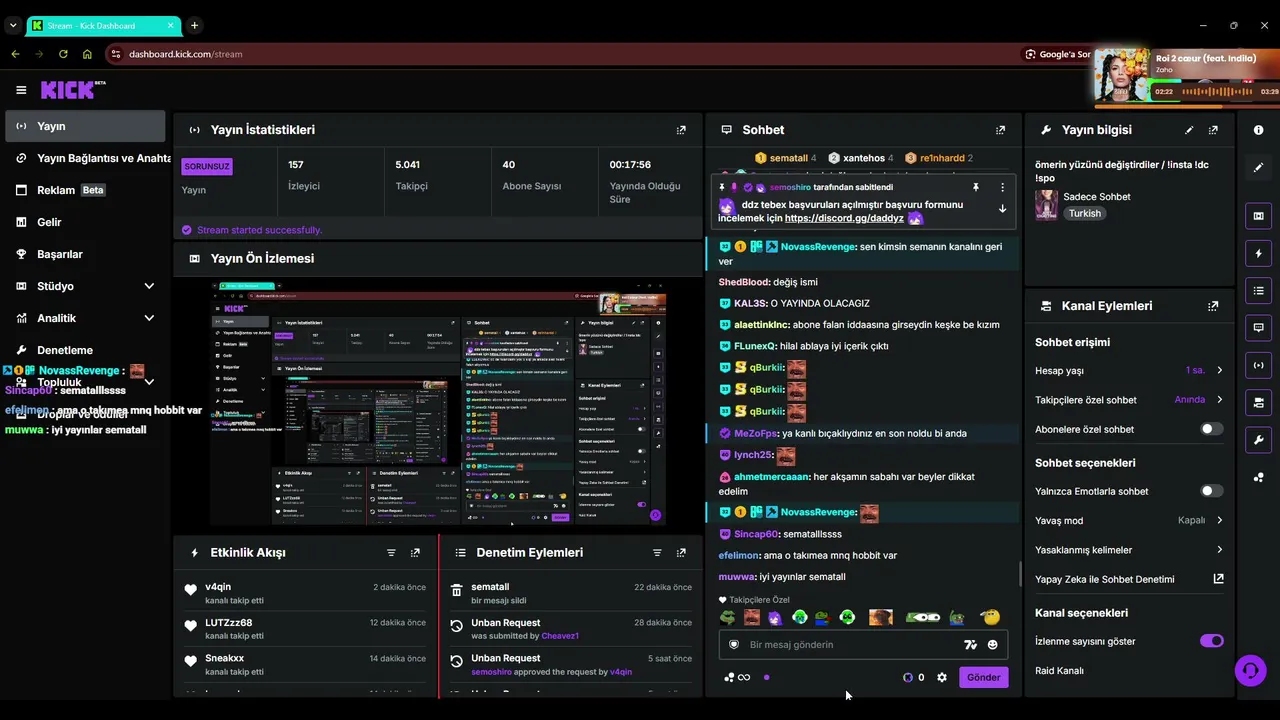The height and width of the screenshot is (720, 1280).
Task: Click the Raid Kanalı option
Action: pyautogui.click(x=1059, y=671)
